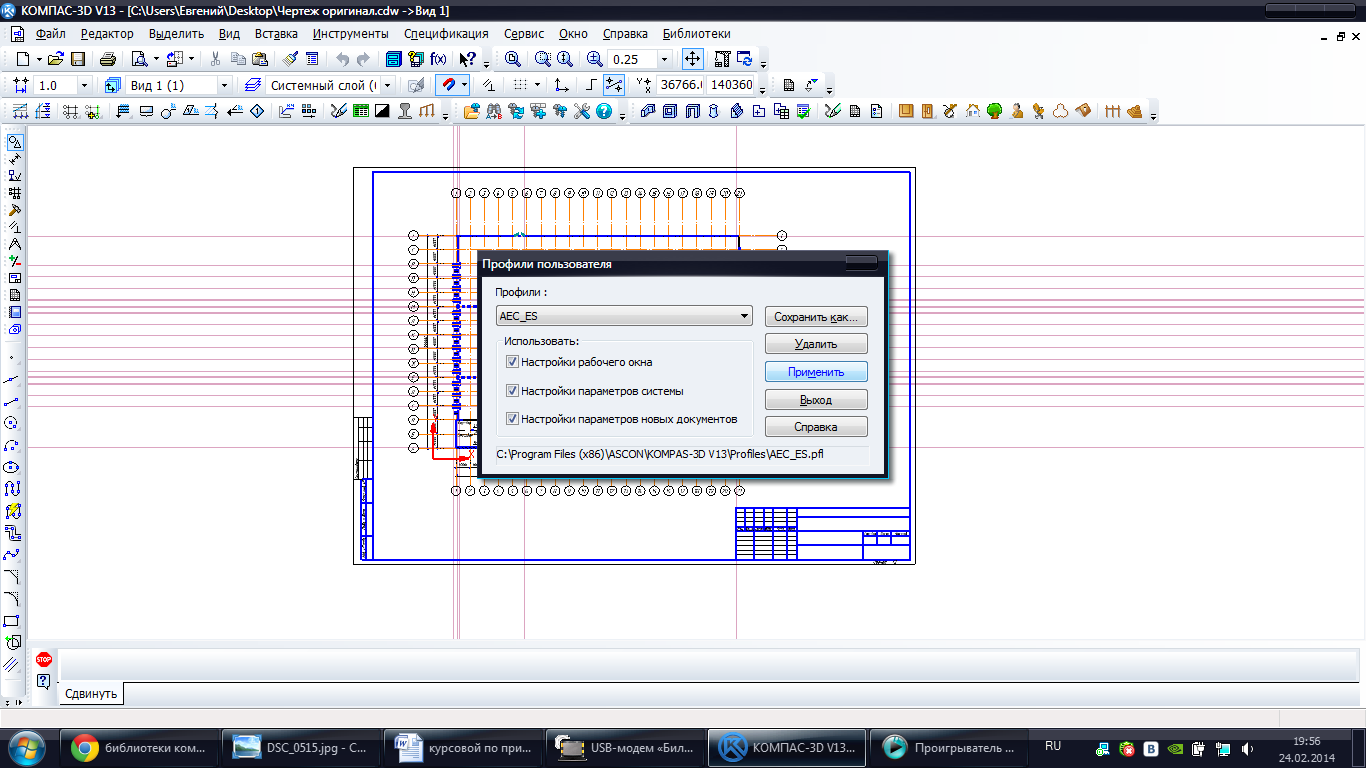Open the 'Системный слой' layer dropdown
1366x768 pixels.
pyautogui.click(x=388, y=85)
